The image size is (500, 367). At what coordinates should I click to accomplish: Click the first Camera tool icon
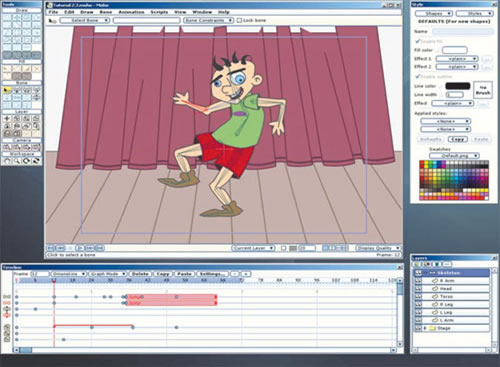(7, 147)
